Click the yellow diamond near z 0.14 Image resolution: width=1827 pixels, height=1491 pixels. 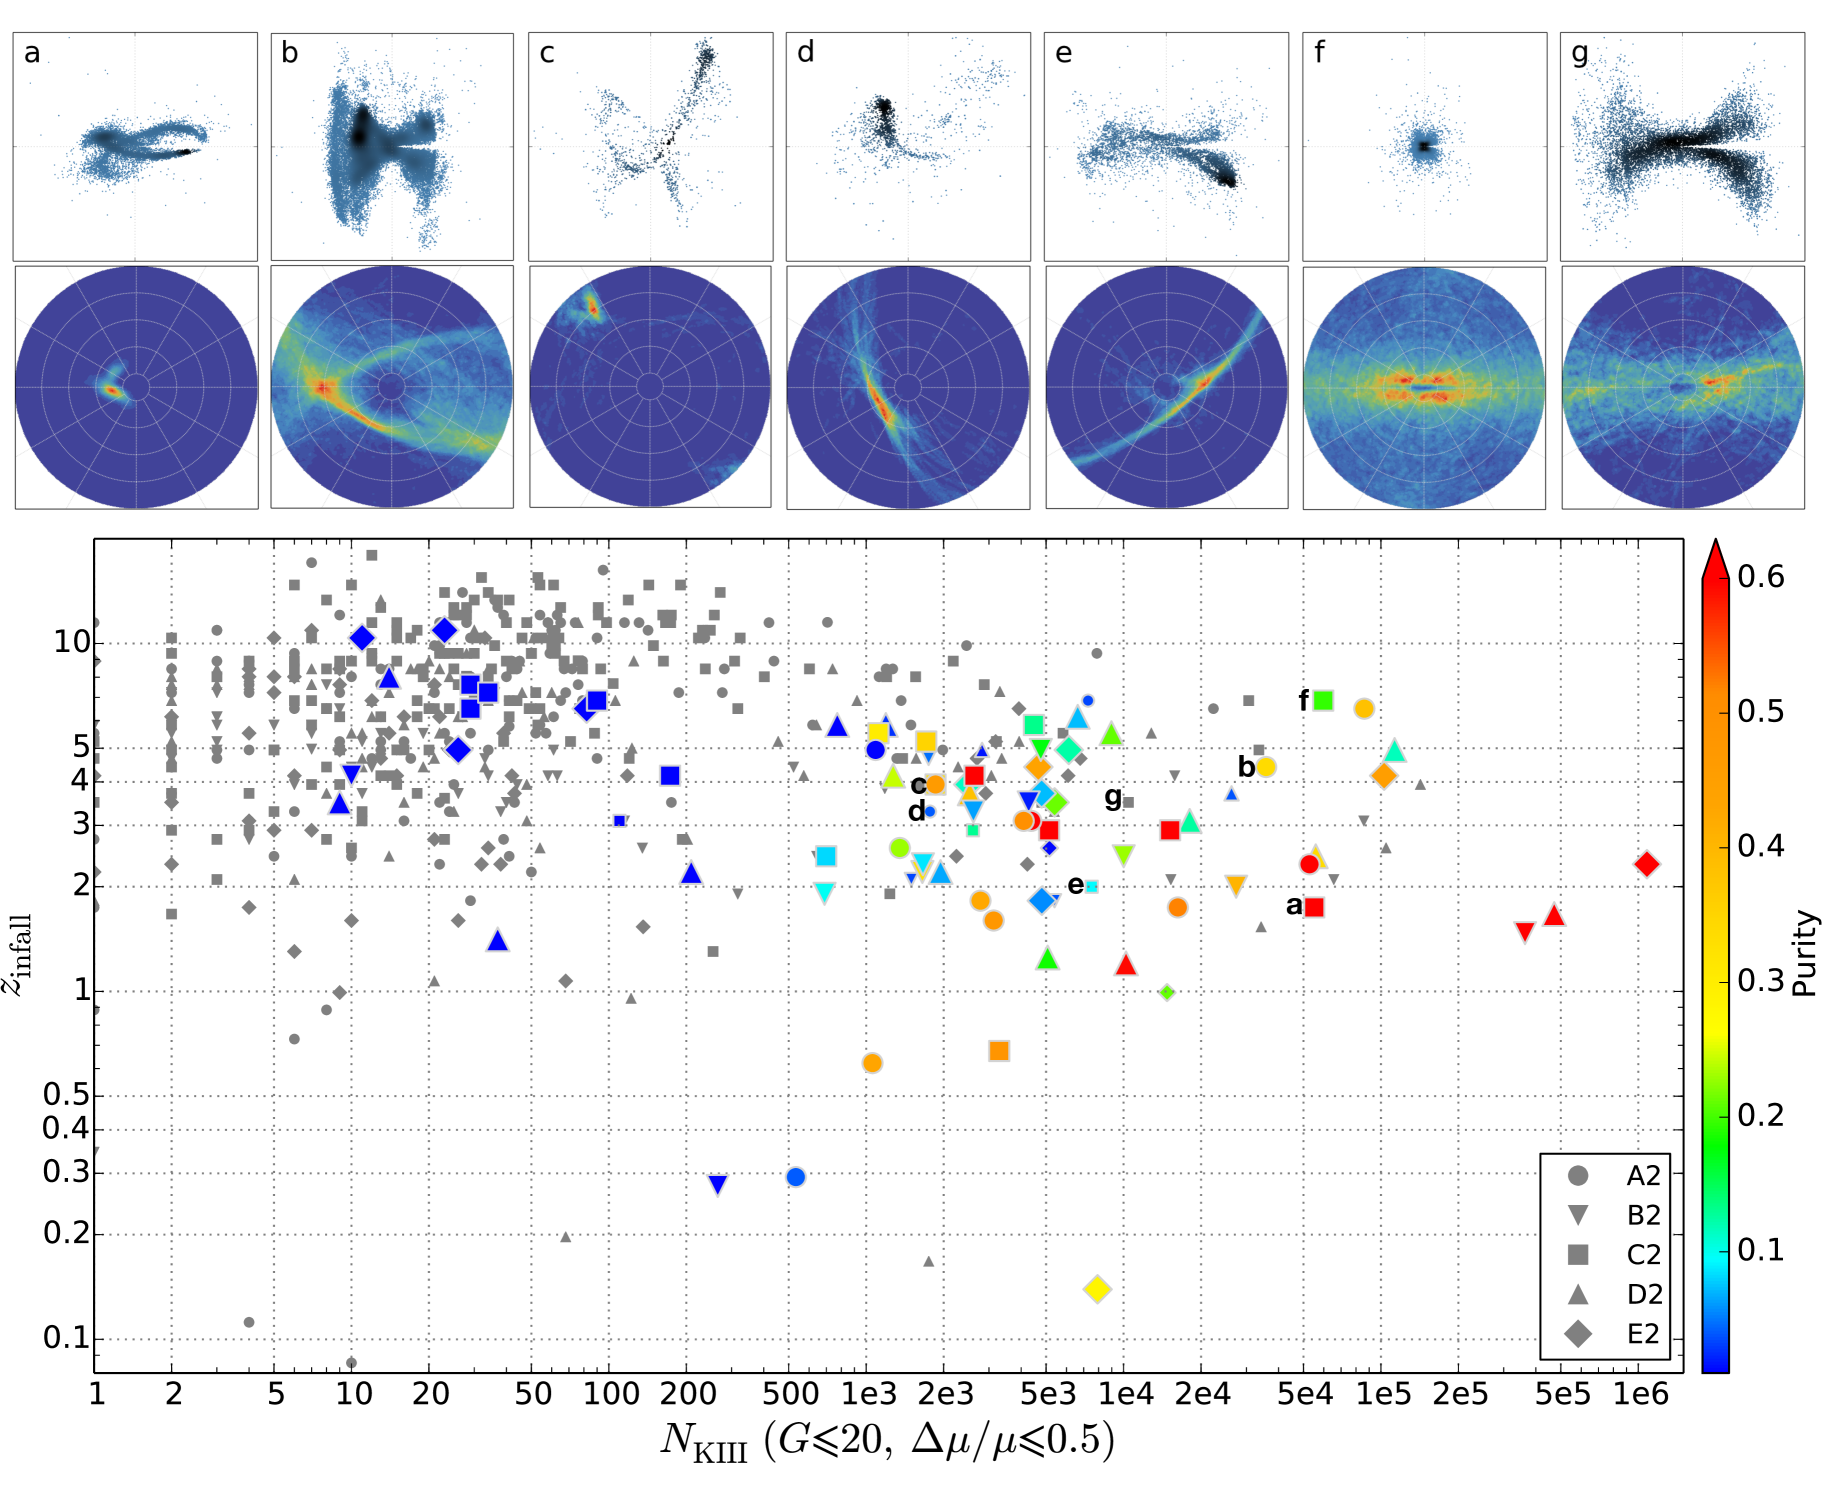coord(1097,1289)
